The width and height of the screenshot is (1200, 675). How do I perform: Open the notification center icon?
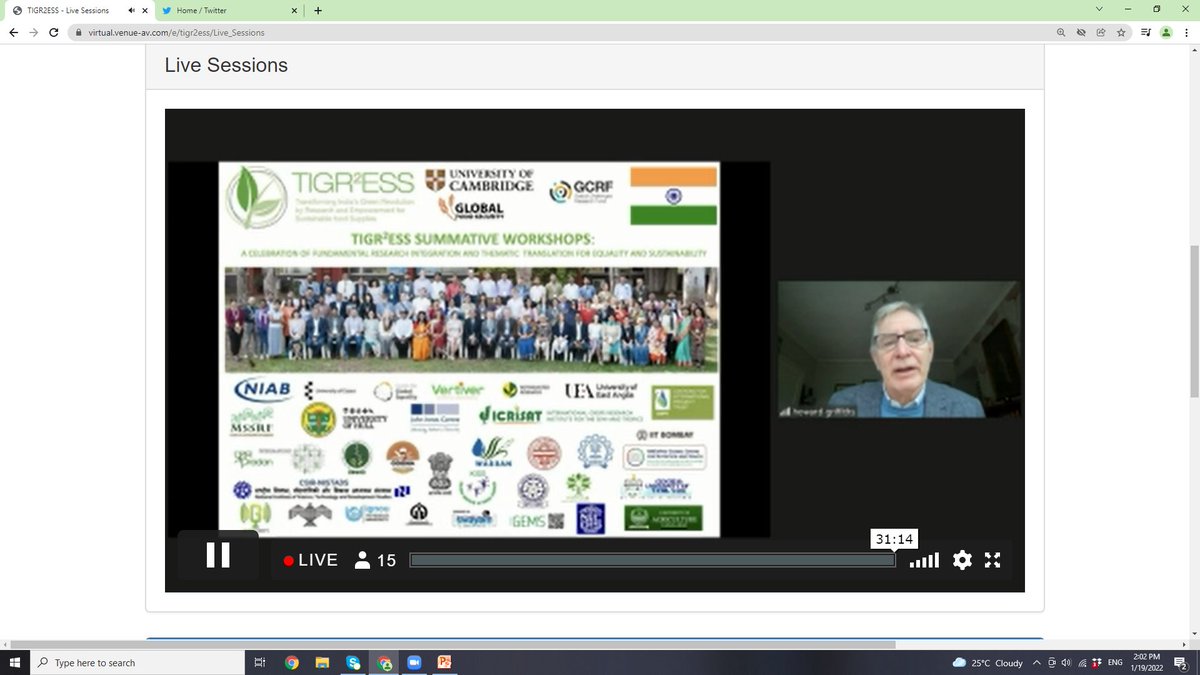tap(1181, 662)
